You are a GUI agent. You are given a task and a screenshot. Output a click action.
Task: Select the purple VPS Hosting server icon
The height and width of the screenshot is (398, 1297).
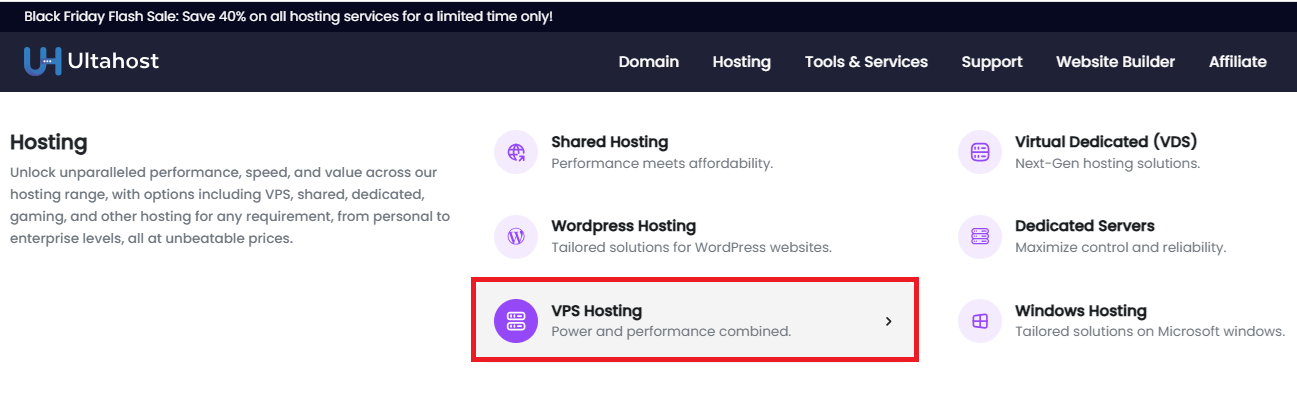point(516,321)
